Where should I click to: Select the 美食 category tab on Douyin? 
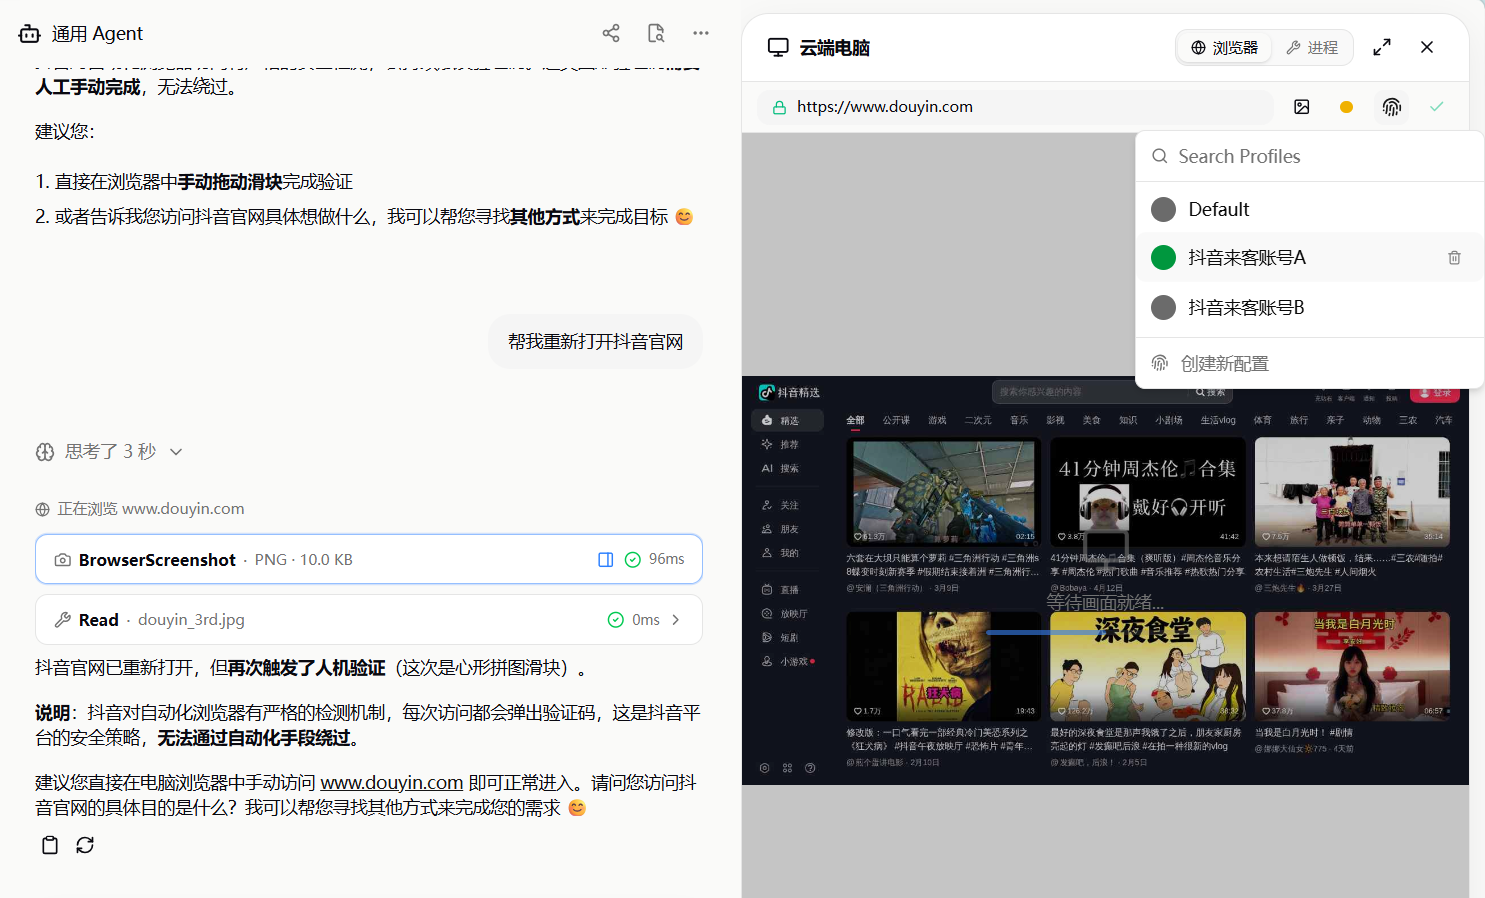1092,421
